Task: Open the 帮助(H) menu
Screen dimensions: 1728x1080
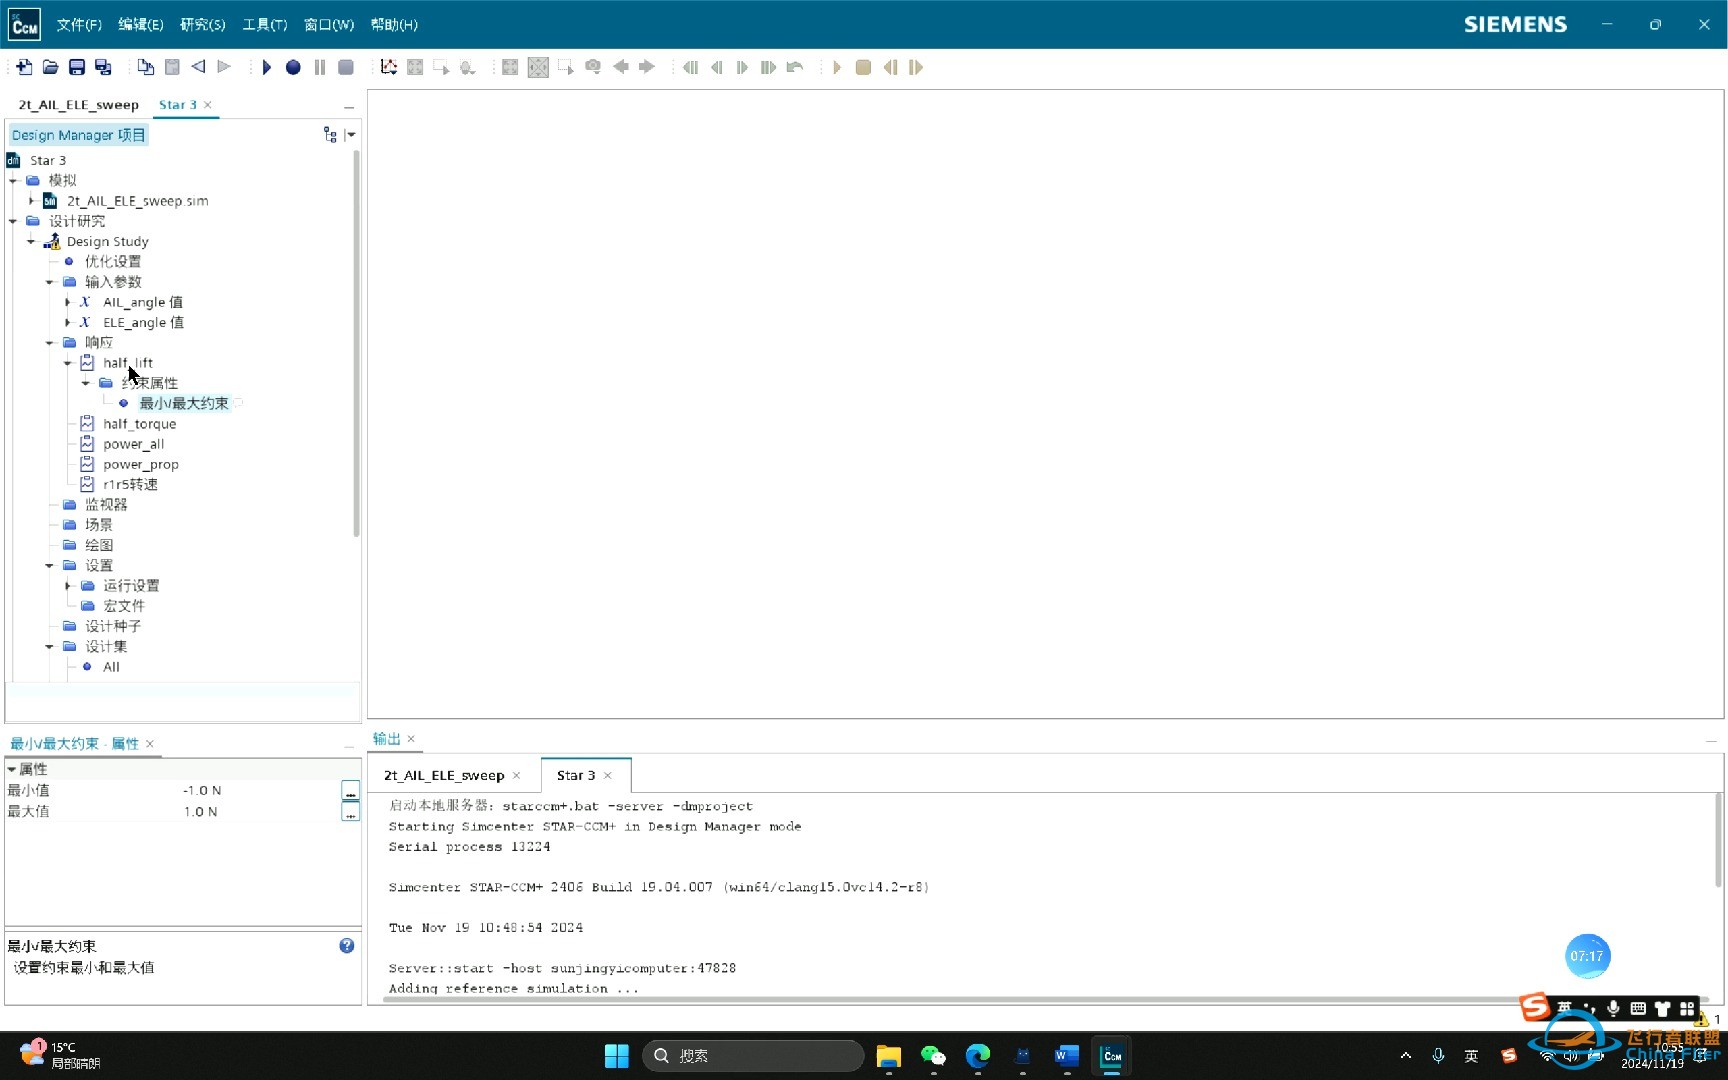Action: pyautogui.click(x=394, y=24)
